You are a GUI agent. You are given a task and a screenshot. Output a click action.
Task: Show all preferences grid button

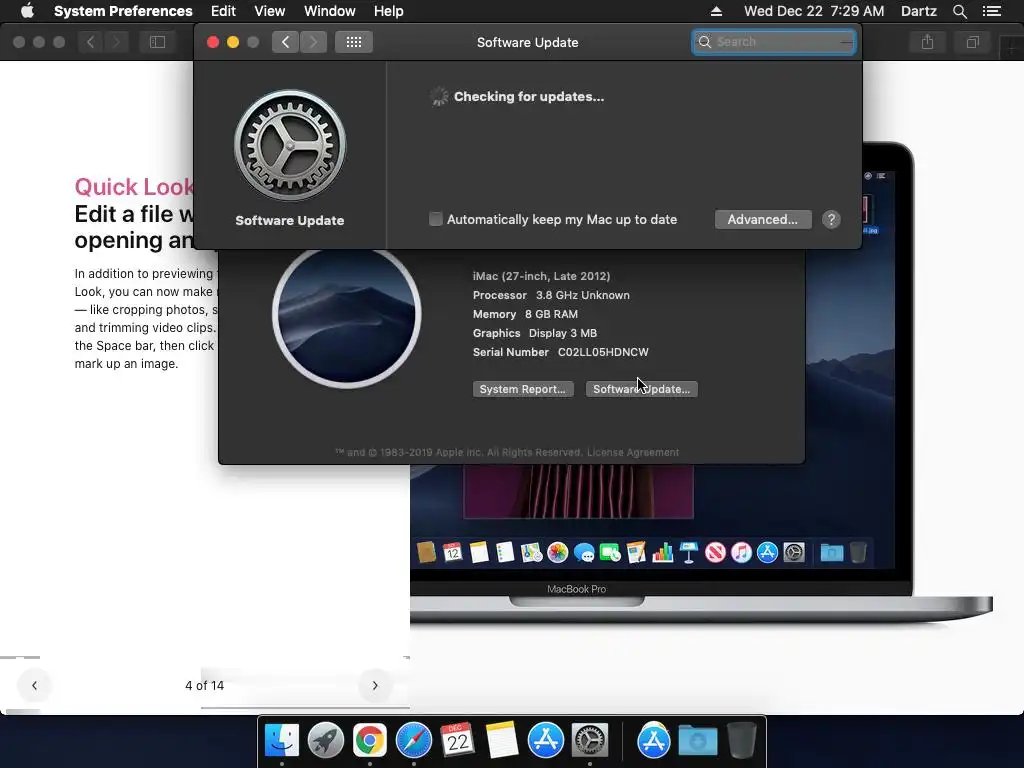pos(354,42)
